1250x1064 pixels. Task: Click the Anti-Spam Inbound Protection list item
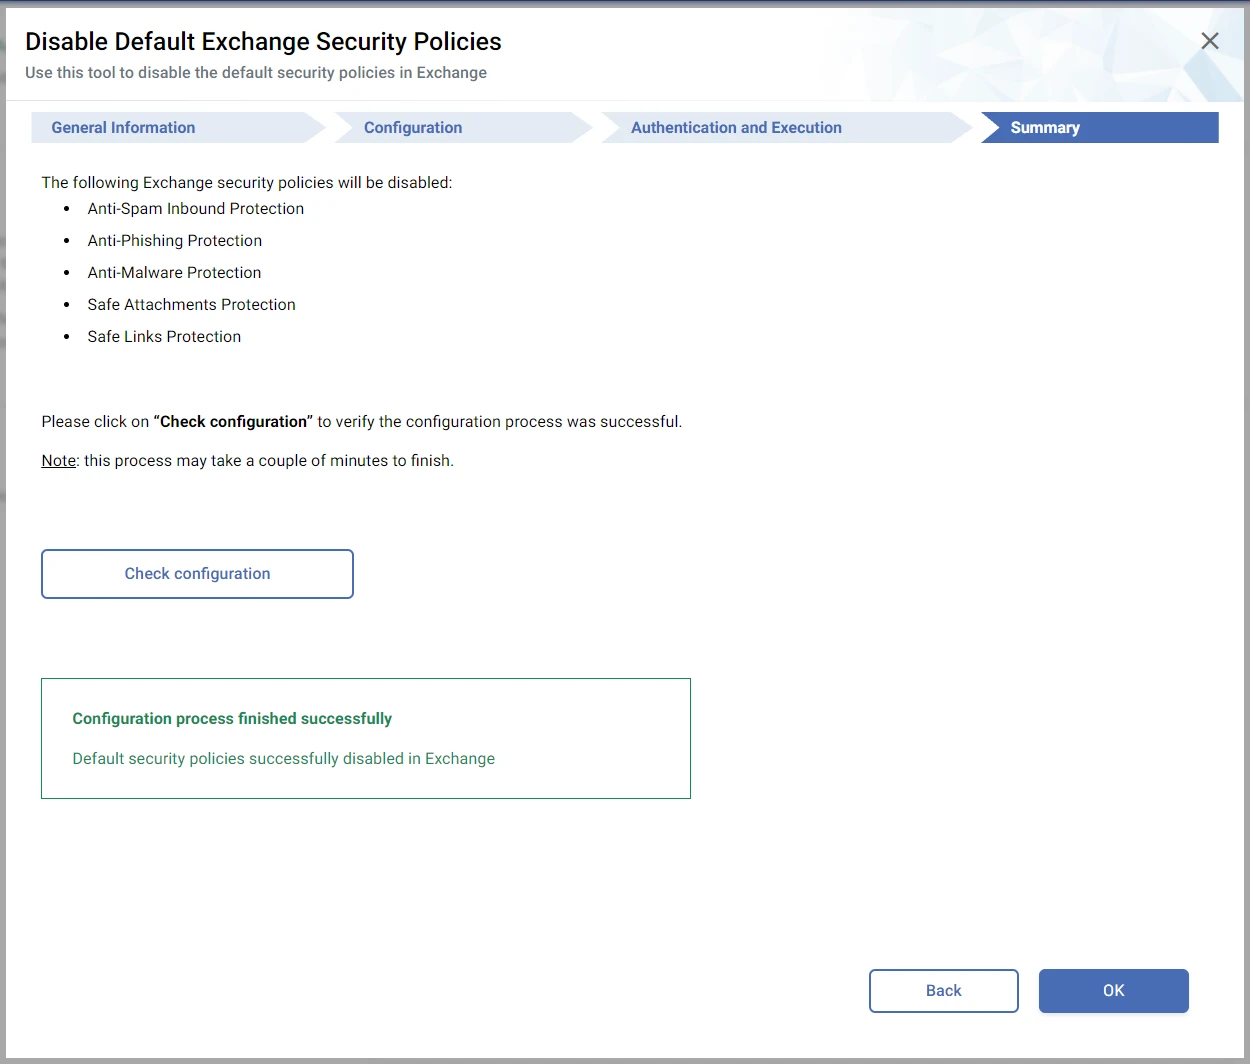tap(196, 209)
